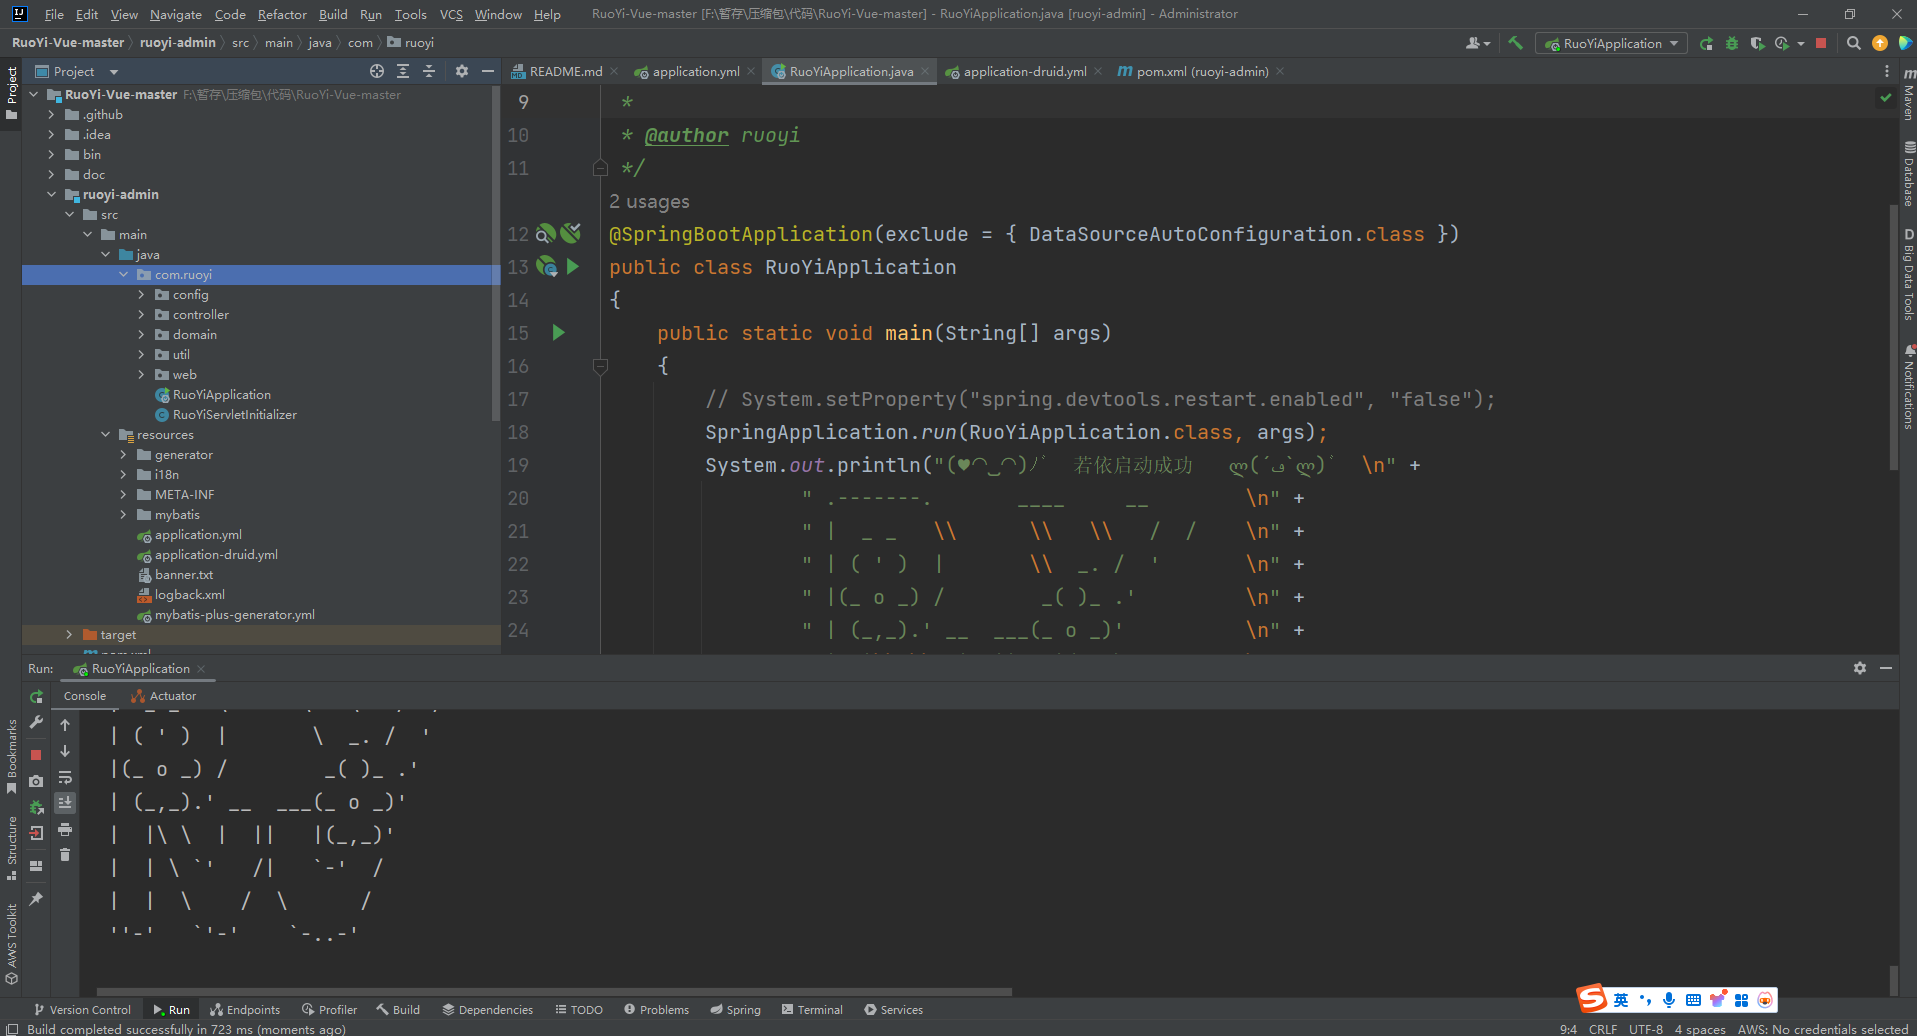Screen dimensions: 1917x1036
Task: Open Terminal tool window
Action: tap(812, 1010)
